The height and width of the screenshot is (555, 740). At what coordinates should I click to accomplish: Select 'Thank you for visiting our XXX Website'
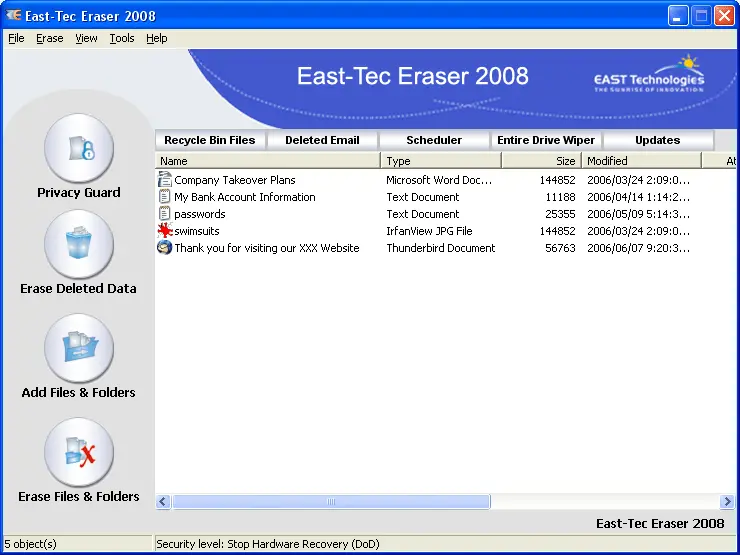[x=267, y=248]
